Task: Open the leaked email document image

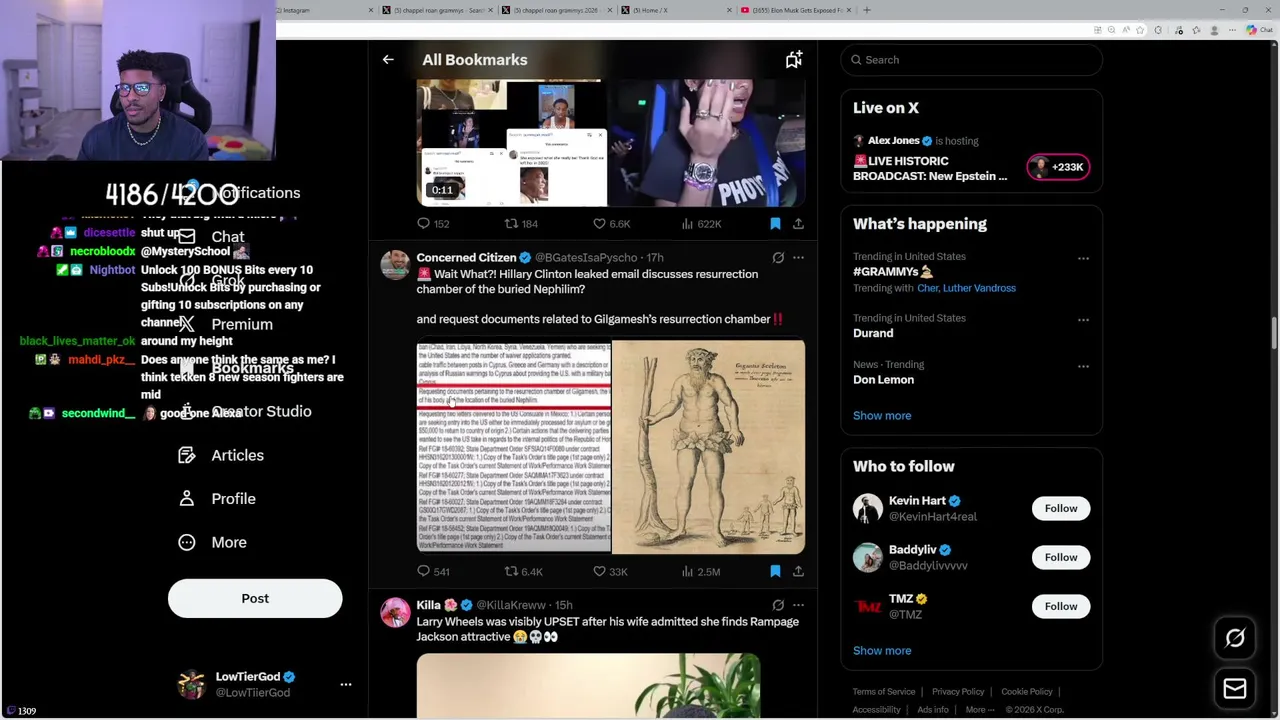Action: (513, 447)
